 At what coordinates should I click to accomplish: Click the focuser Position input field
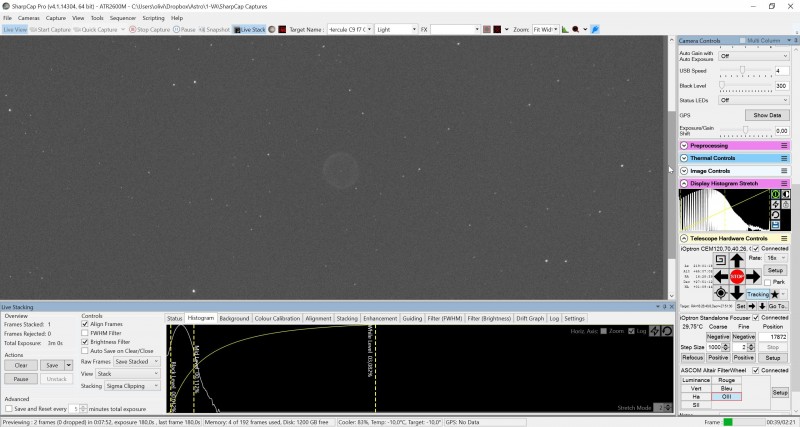pyautogui.click(x=773, y=337)
